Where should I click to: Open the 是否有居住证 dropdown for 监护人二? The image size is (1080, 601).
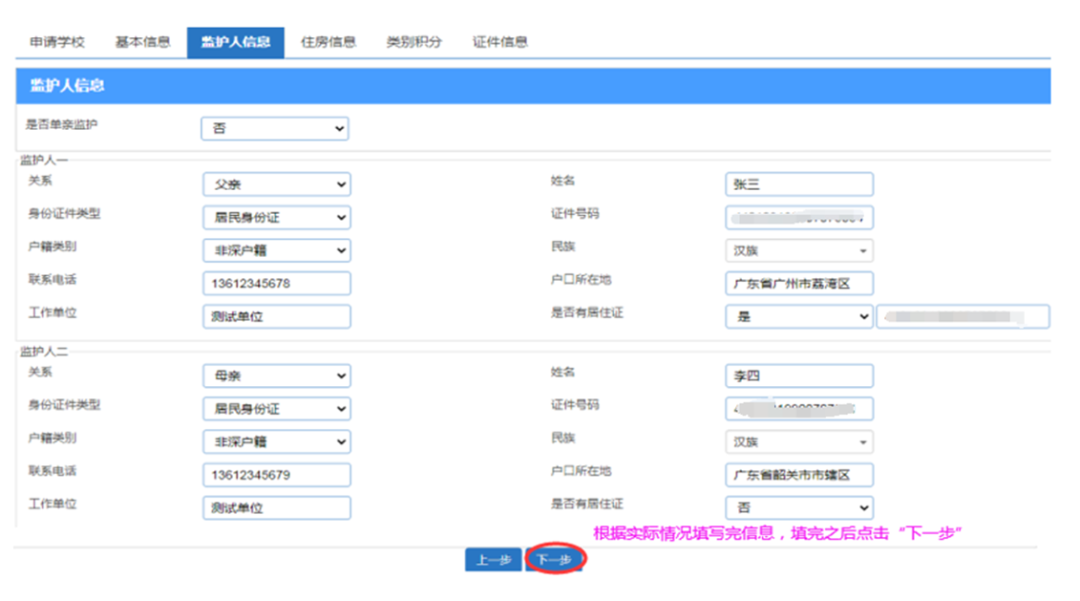tap(798, 507)
